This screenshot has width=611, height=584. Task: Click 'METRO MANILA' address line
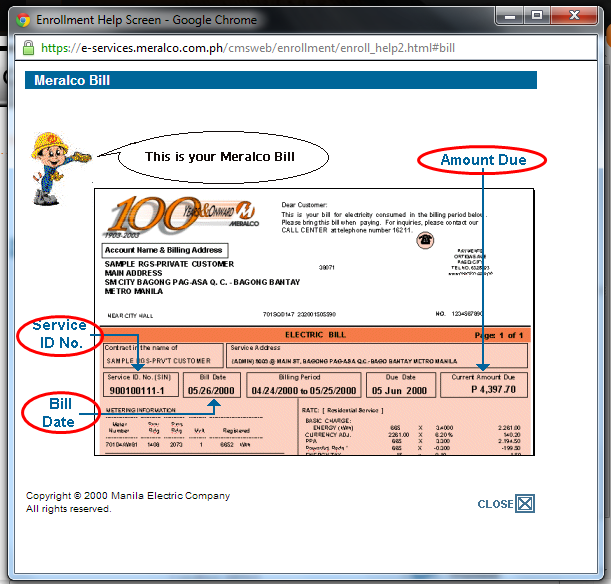[134, 291]
